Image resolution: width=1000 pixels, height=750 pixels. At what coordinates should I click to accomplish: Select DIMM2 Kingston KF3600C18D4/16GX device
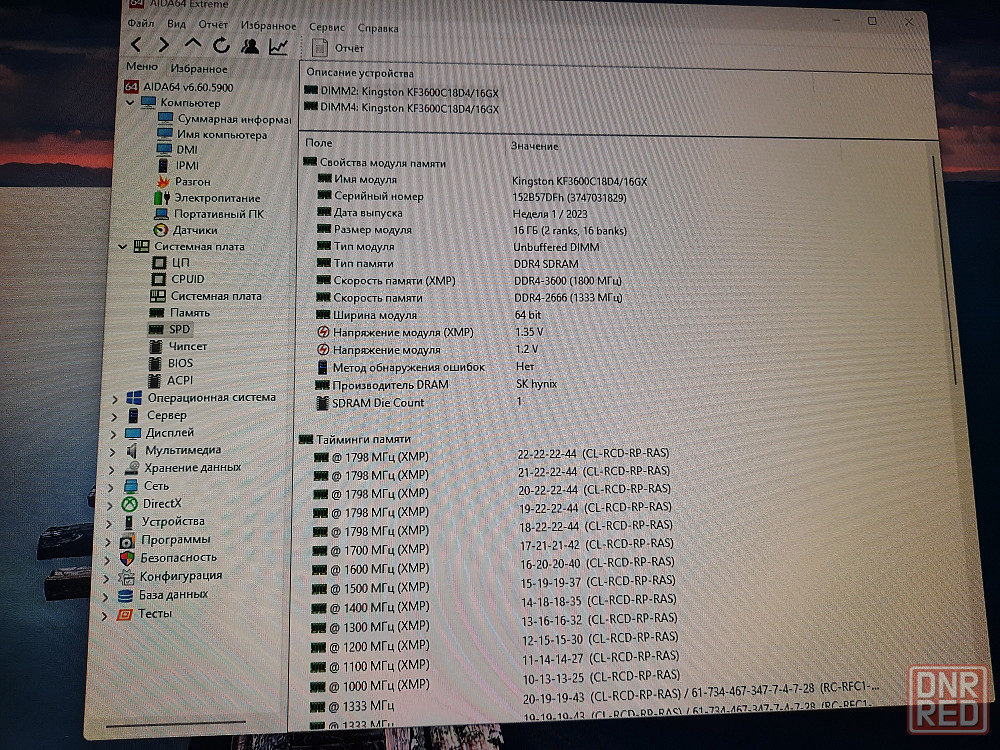click(x=402, y=92)
